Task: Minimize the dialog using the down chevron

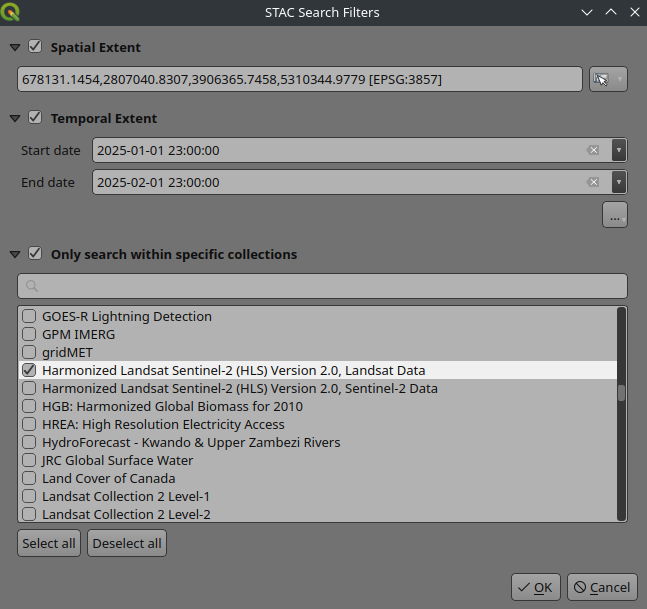Action: click(x=587, y=12)
